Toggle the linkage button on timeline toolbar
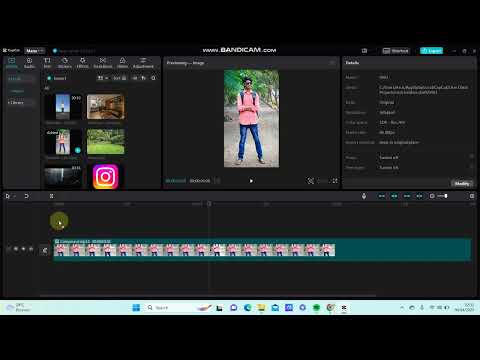The width and height of the screenshot is (480, 360). tap(407, 196)
